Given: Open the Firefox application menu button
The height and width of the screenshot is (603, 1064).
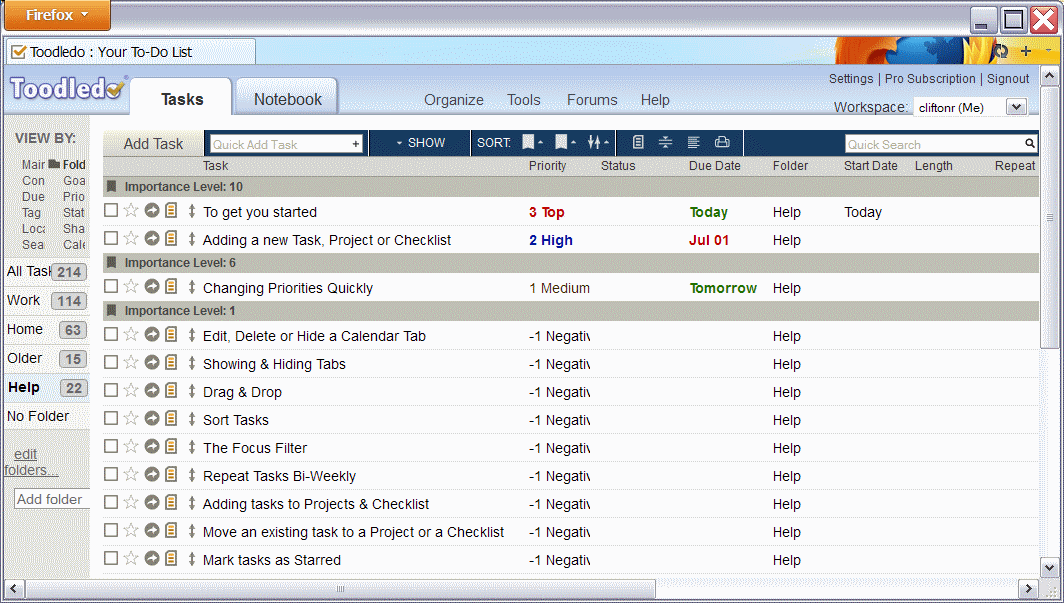Looking at the screenshot, I should (x=56, y=15).
